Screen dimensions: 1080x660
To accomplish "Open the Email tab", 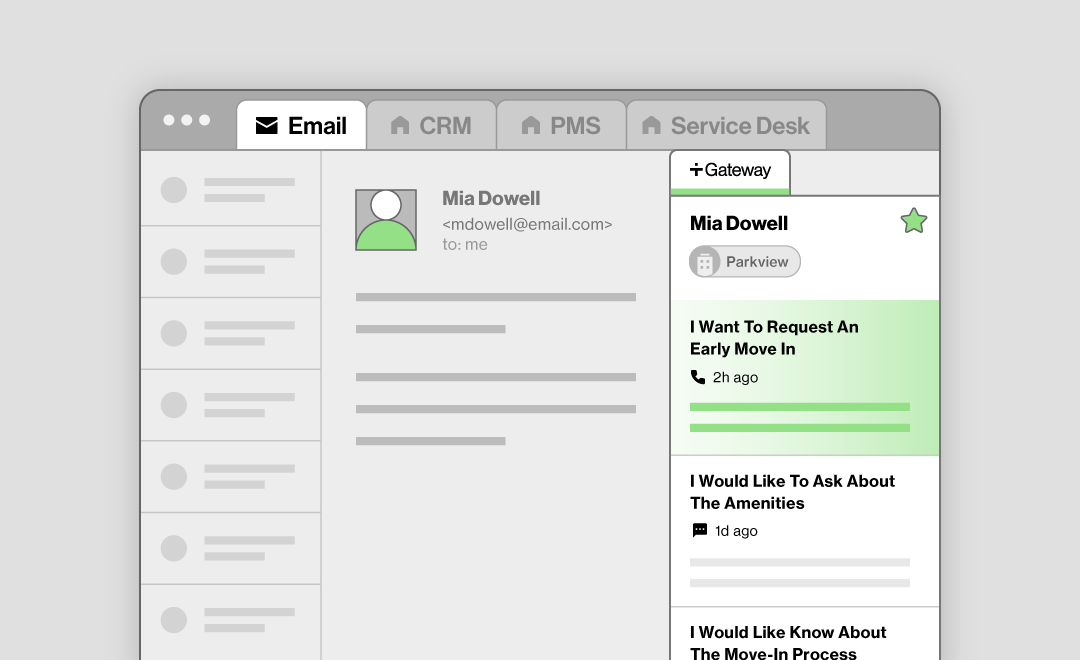I will (301, 125).
